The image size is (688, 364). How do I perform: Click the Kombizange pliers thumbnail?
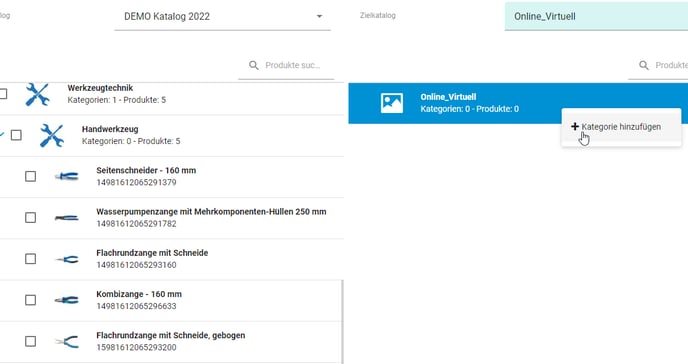67,300
